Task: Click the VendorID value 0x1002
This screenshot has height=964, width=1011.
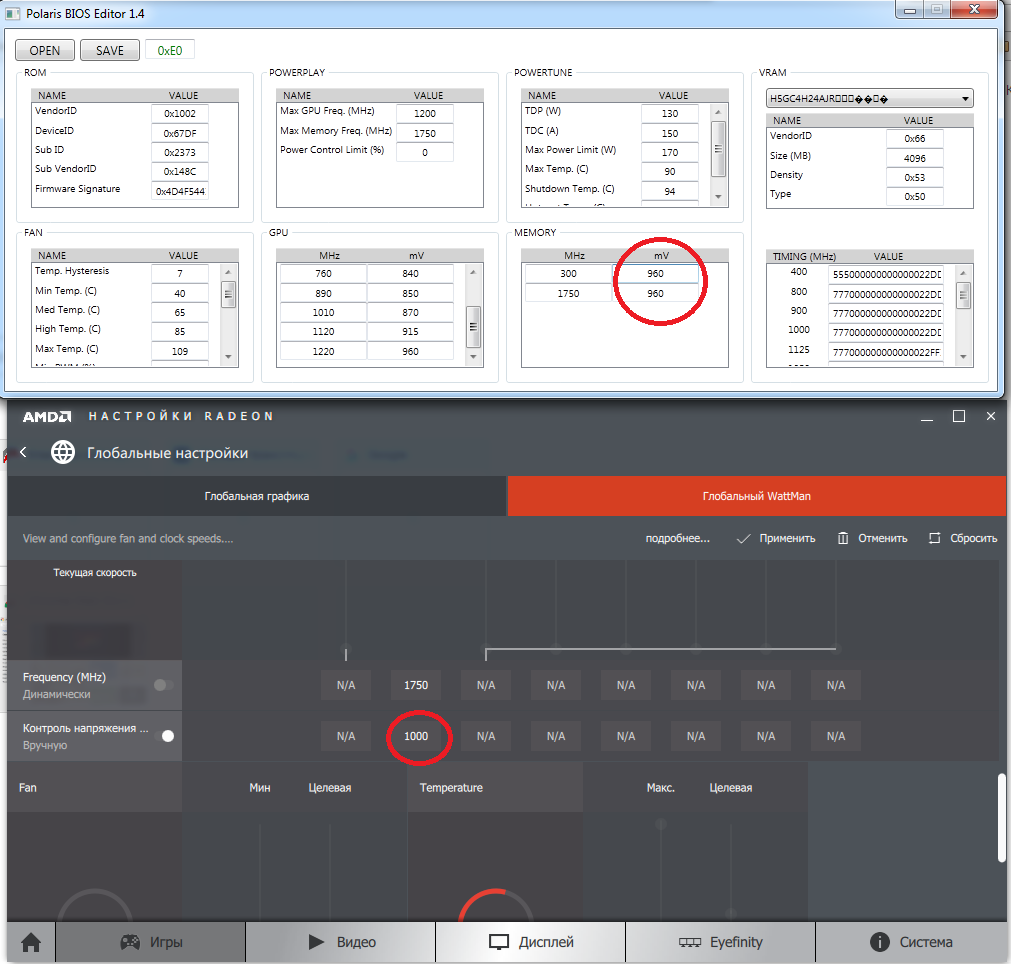Action: [x=179, y=113]
